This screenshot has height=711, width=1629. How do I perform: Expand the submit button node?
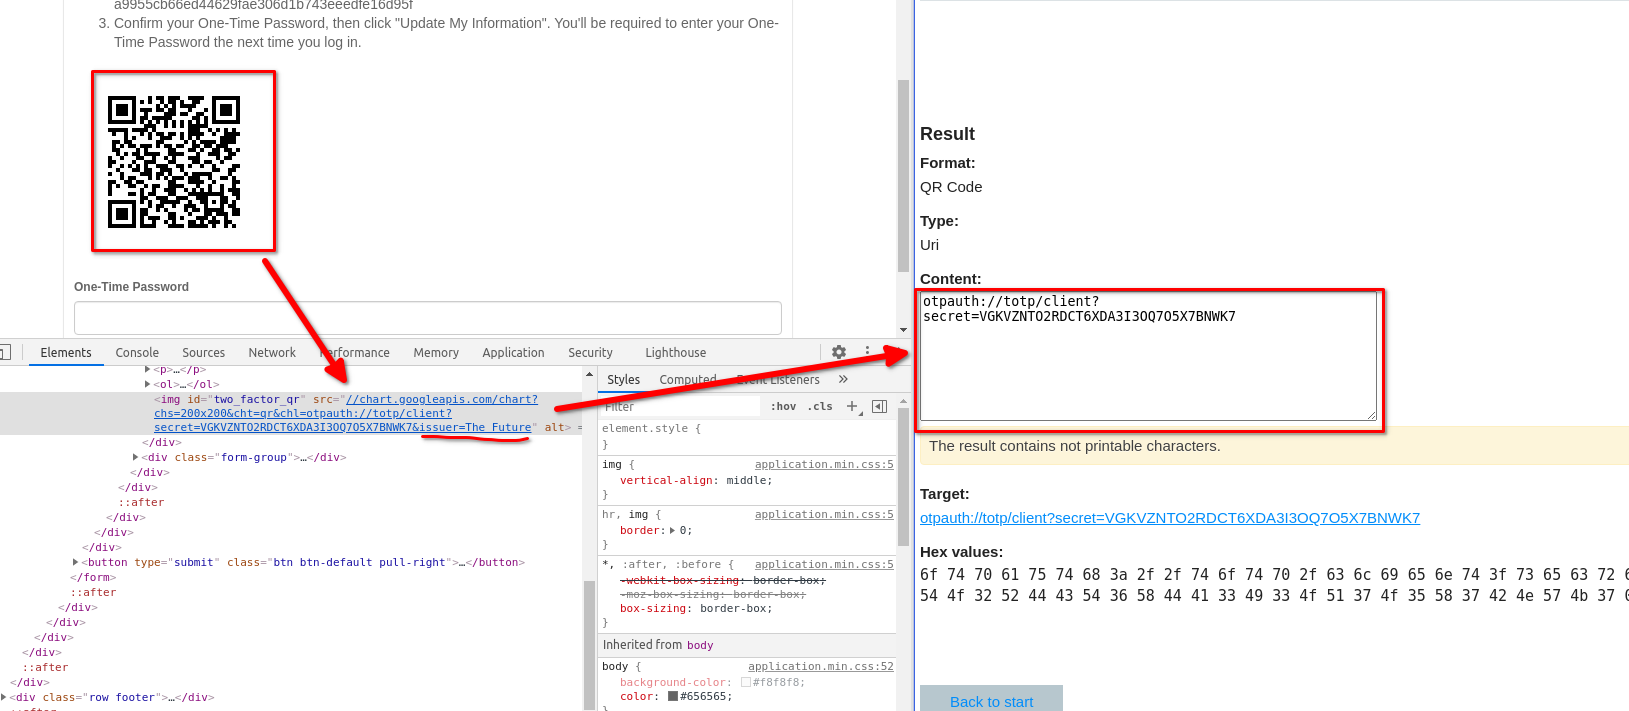pos(76,562)
